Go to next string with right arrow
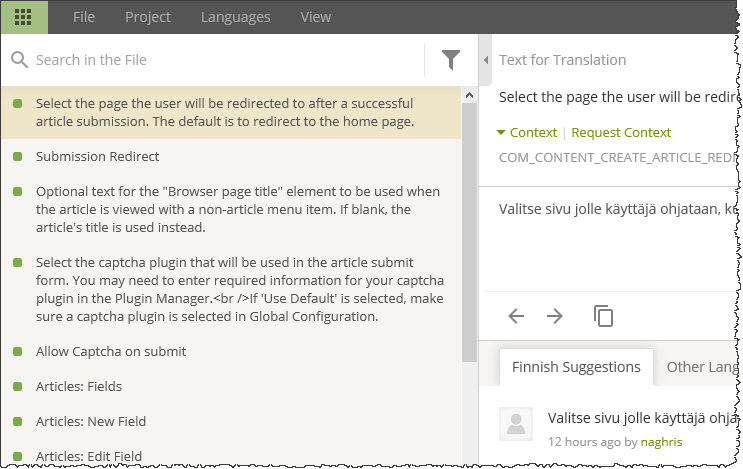743x469 pixels. point(555,316)
